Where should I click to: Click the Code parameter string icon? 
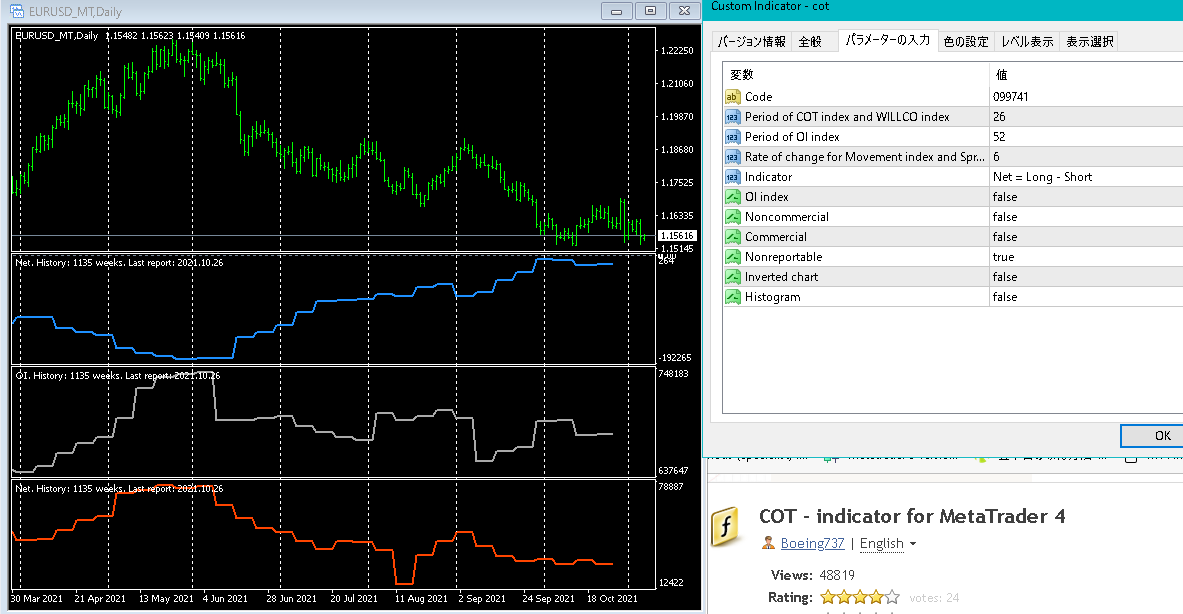[732, 97]
